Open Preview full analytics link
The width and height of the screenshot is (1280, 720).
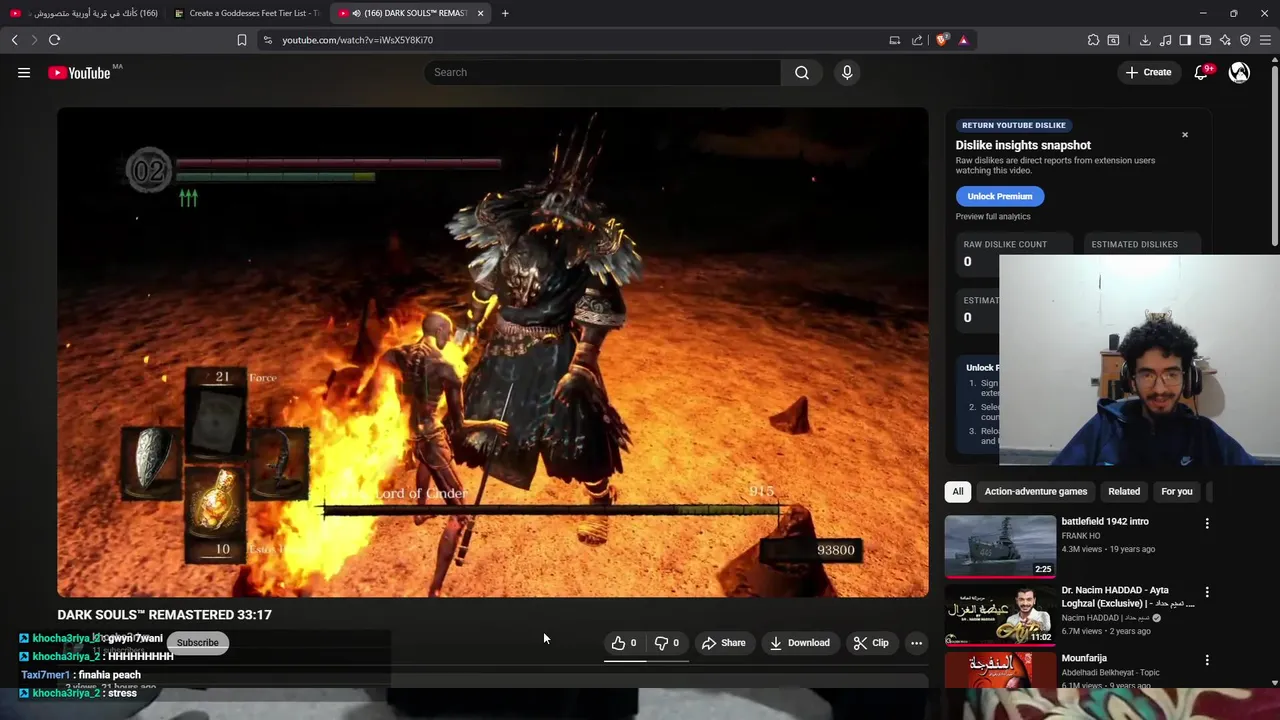click(x=993, y=217)
